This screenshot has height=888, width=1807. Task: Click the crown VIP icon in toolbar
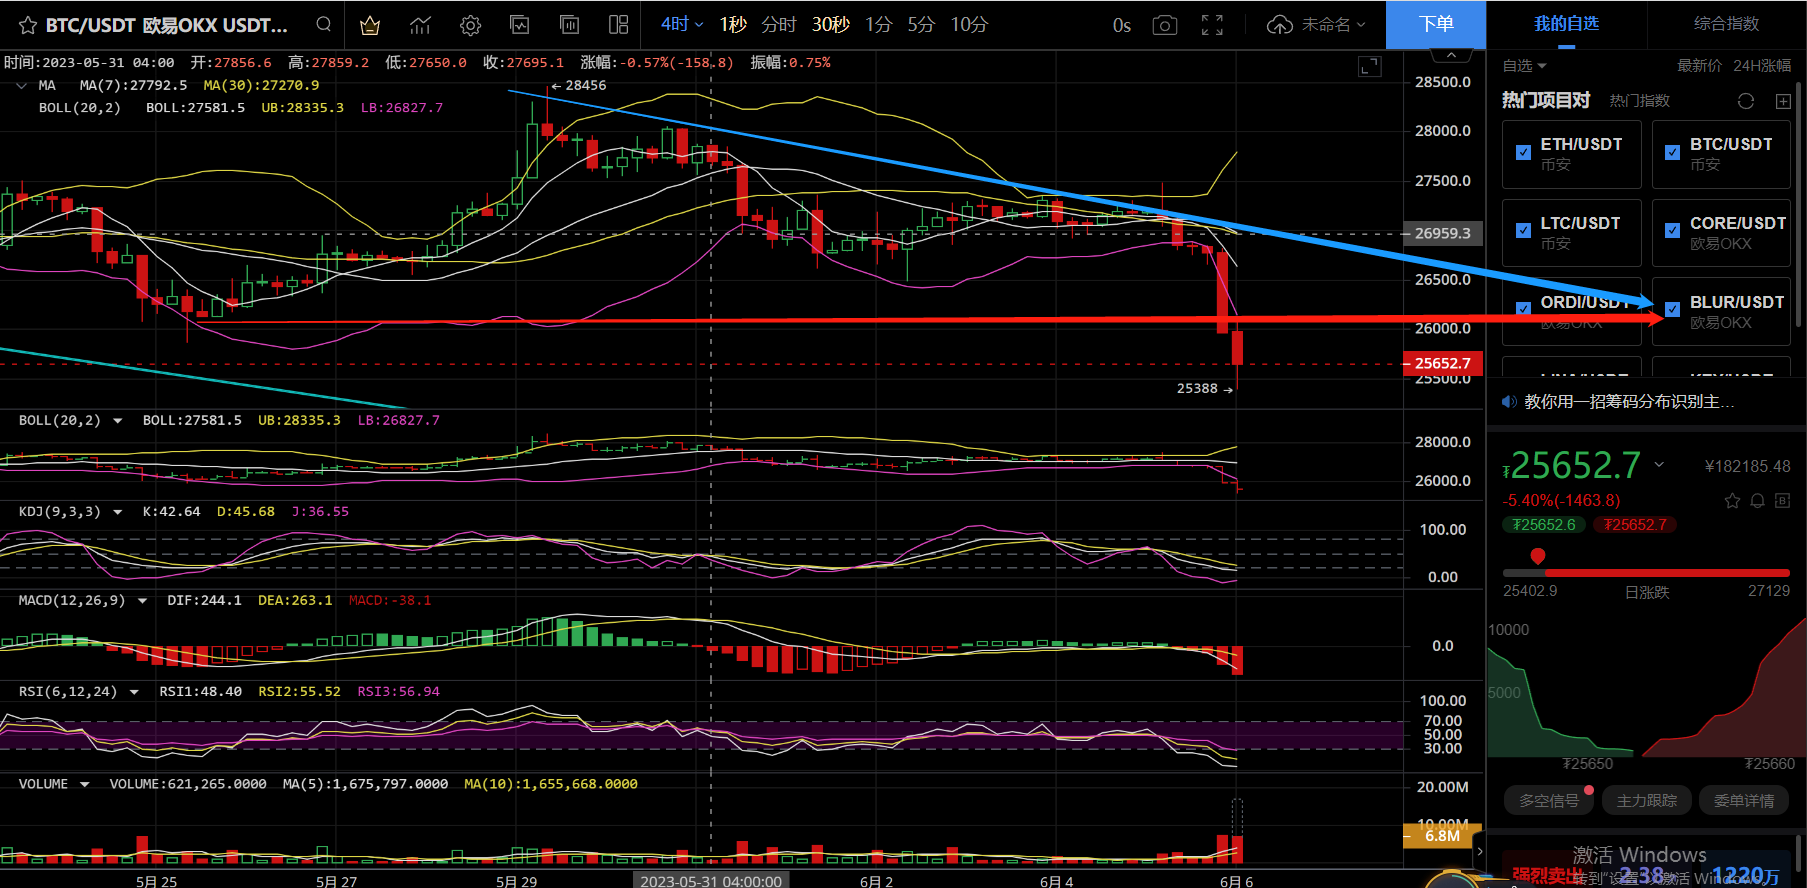tap(370, 25)
